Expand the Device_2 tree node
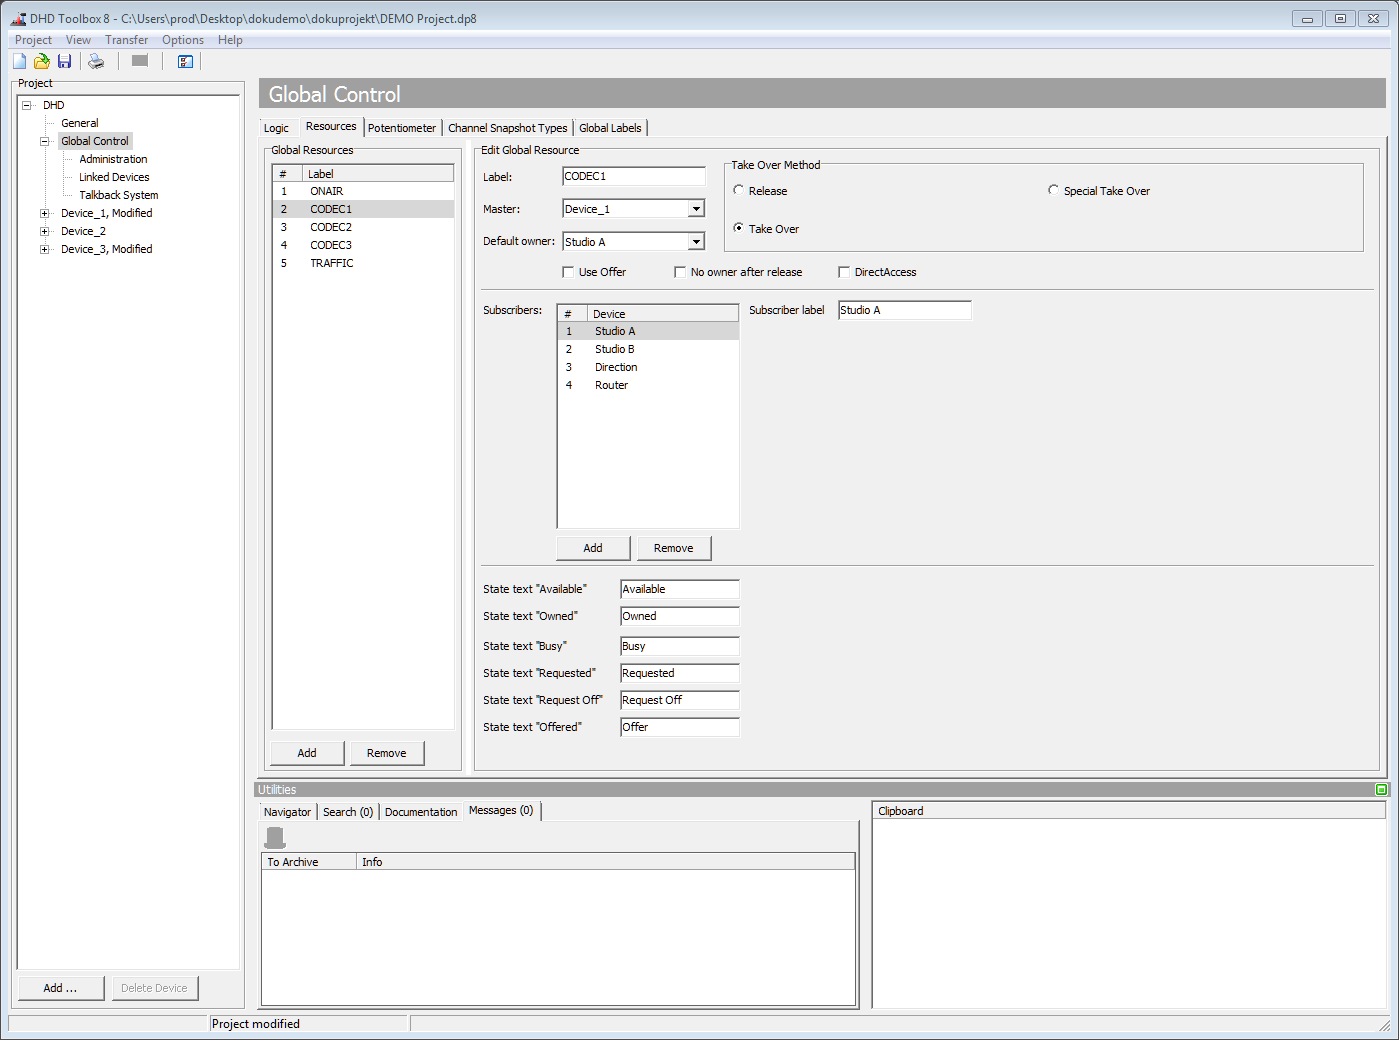 (x=43, y=230)
